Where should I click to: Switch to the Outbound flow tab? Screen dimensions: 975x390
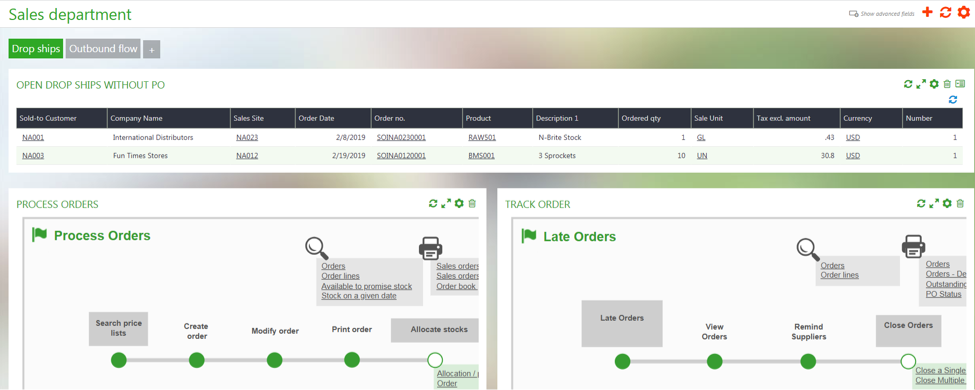(x=103, y=49)
